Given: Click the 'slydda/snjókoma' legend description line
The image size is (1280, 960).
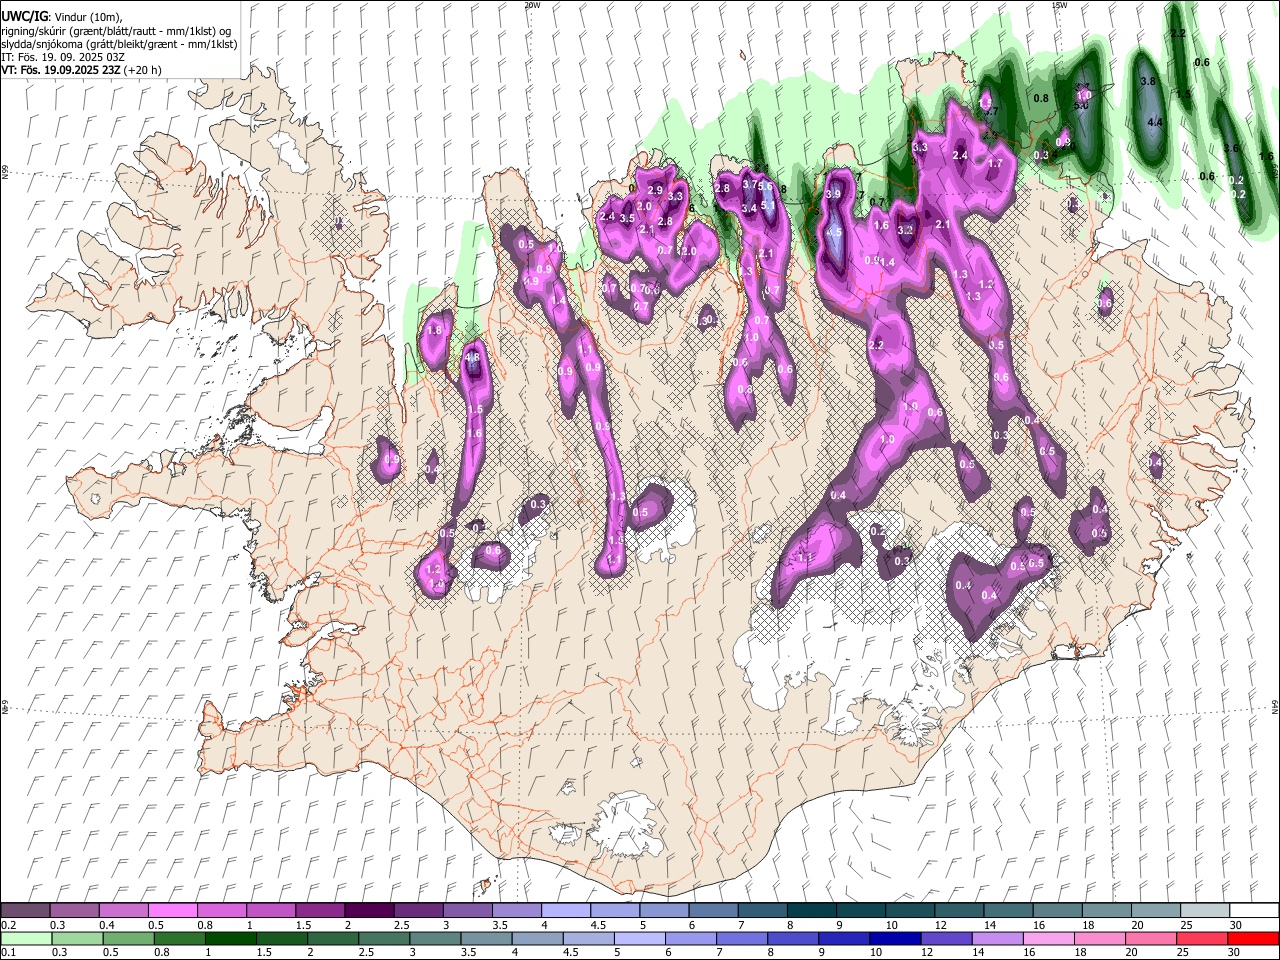Looking at the screenshot, I should [119, 44].
